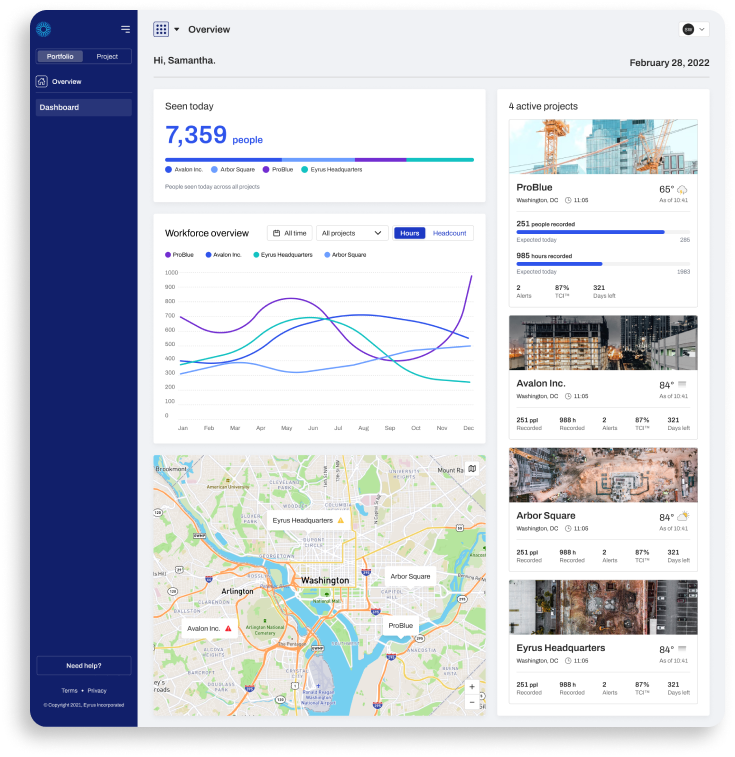Click the map layers icon on map
Image resolution: width=735 pixels, height=757 pixels.
(472, 468)
